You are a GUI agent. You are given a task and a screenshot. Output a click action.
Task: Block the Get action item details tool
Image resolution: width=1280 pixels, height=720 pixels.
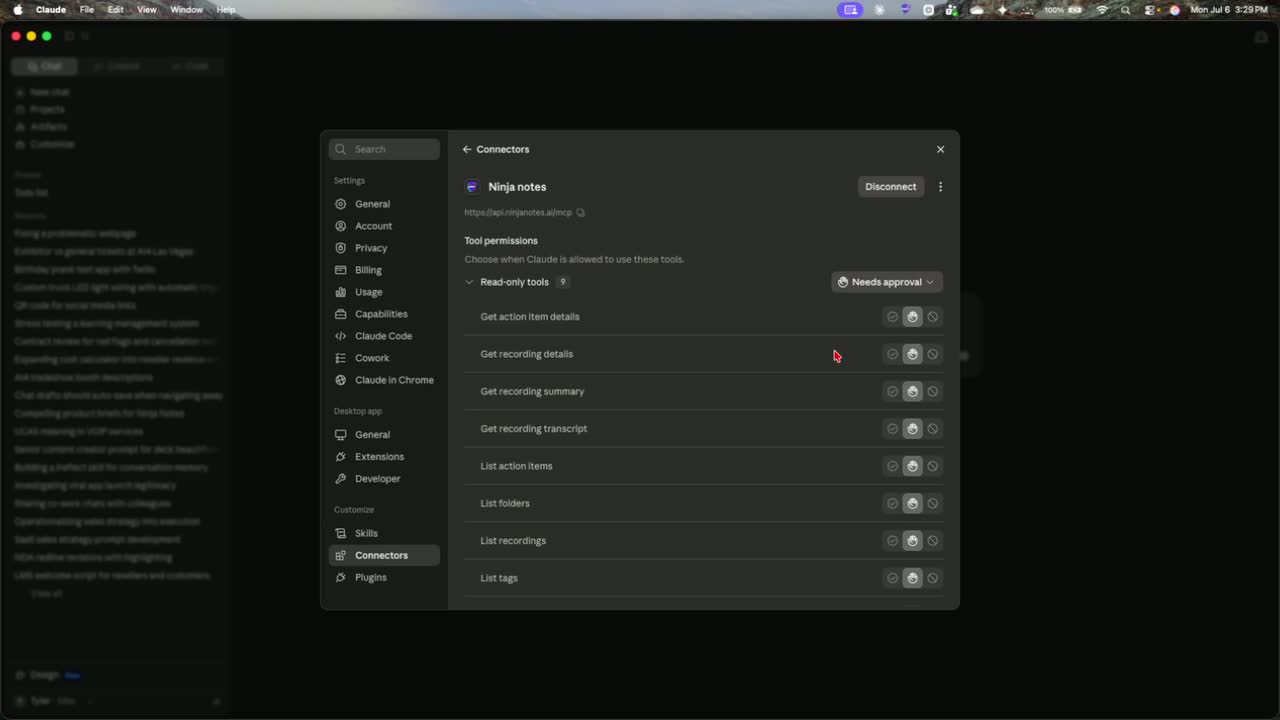tap(933, 317)
